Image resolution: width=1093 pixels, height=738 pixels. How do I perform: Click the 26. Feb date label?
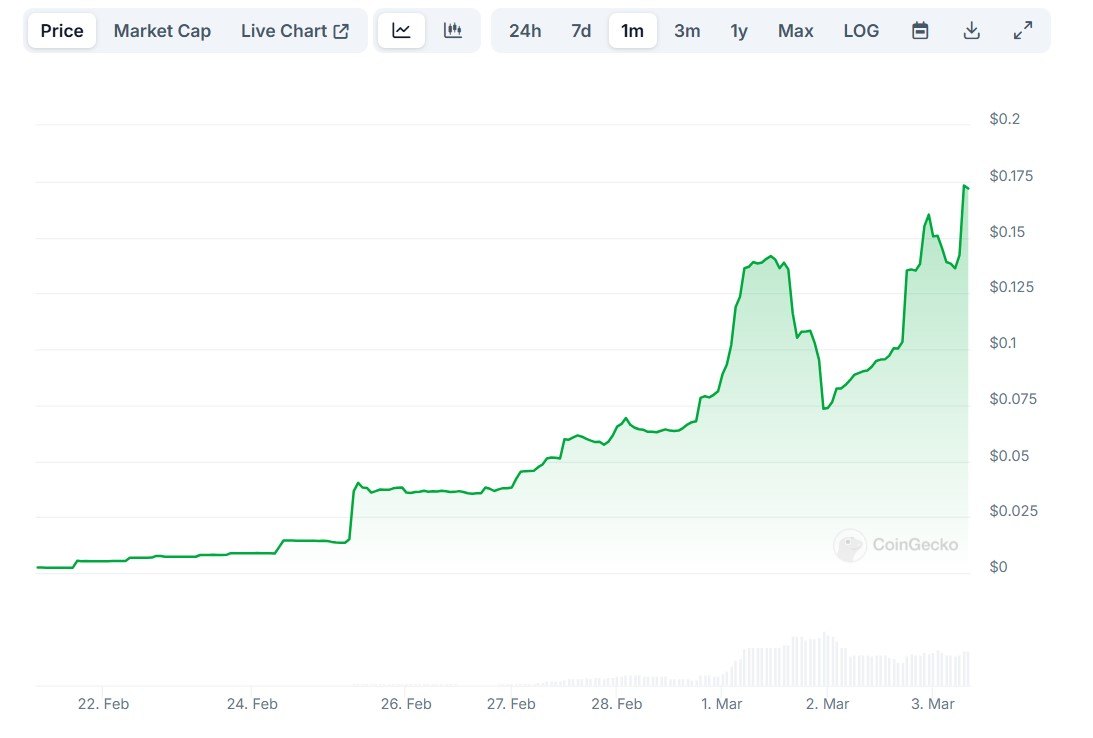point(406,704)
